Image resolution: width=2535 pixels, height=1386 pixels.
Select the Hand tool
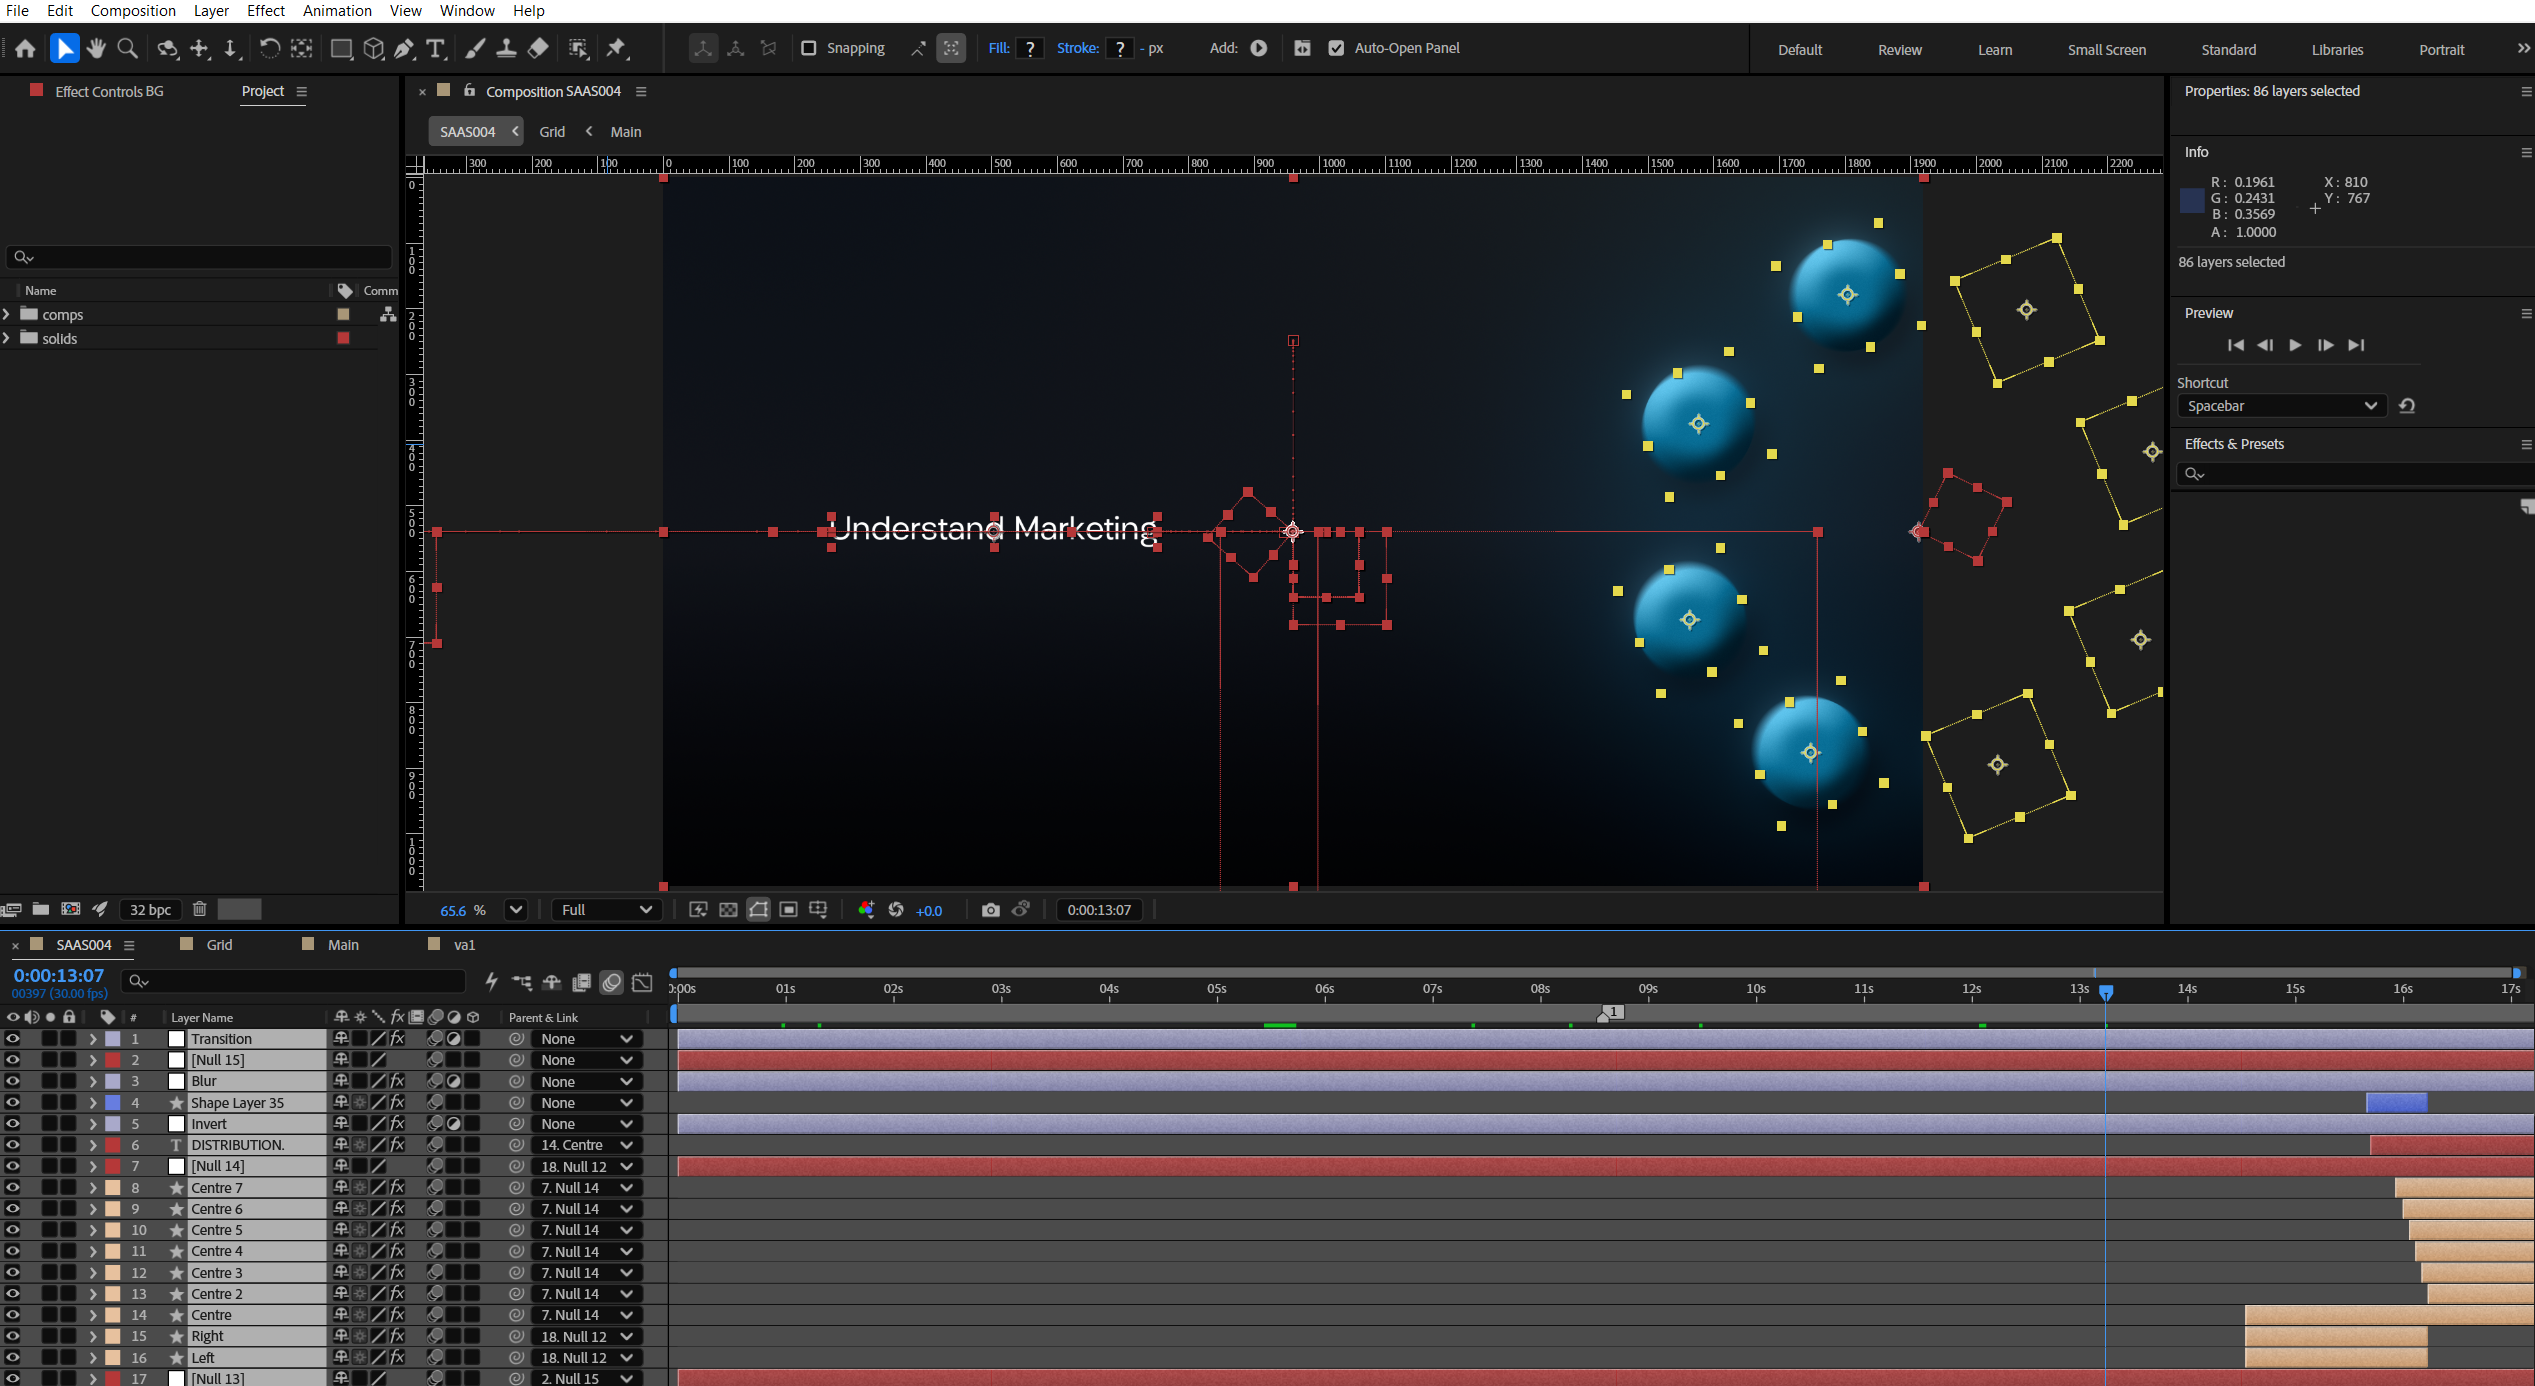point(96,48)
